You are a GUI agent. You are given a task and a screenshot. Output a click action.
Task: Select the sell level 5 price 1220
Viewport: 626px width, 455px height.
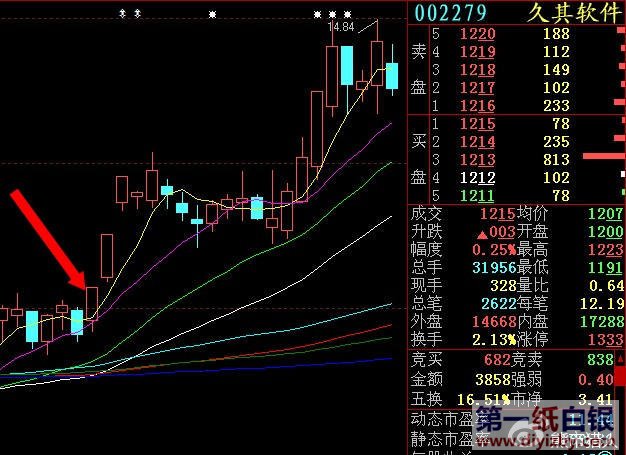[x=477, y=34]
